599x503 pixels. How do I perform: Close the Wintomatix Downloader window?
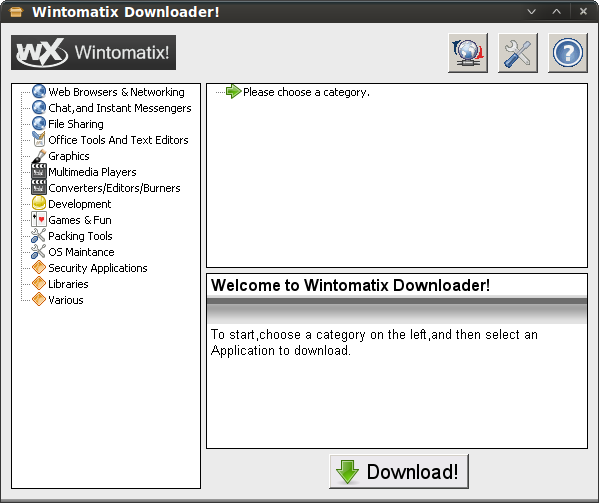(583, 11)
